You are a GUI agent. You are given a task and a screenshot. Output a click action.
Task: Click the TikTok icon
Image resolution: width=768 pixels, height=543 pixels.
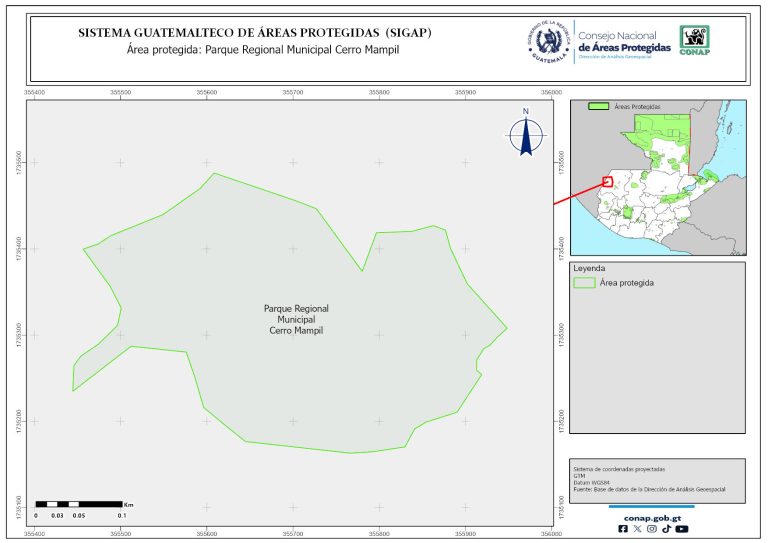tap(666, 529)
